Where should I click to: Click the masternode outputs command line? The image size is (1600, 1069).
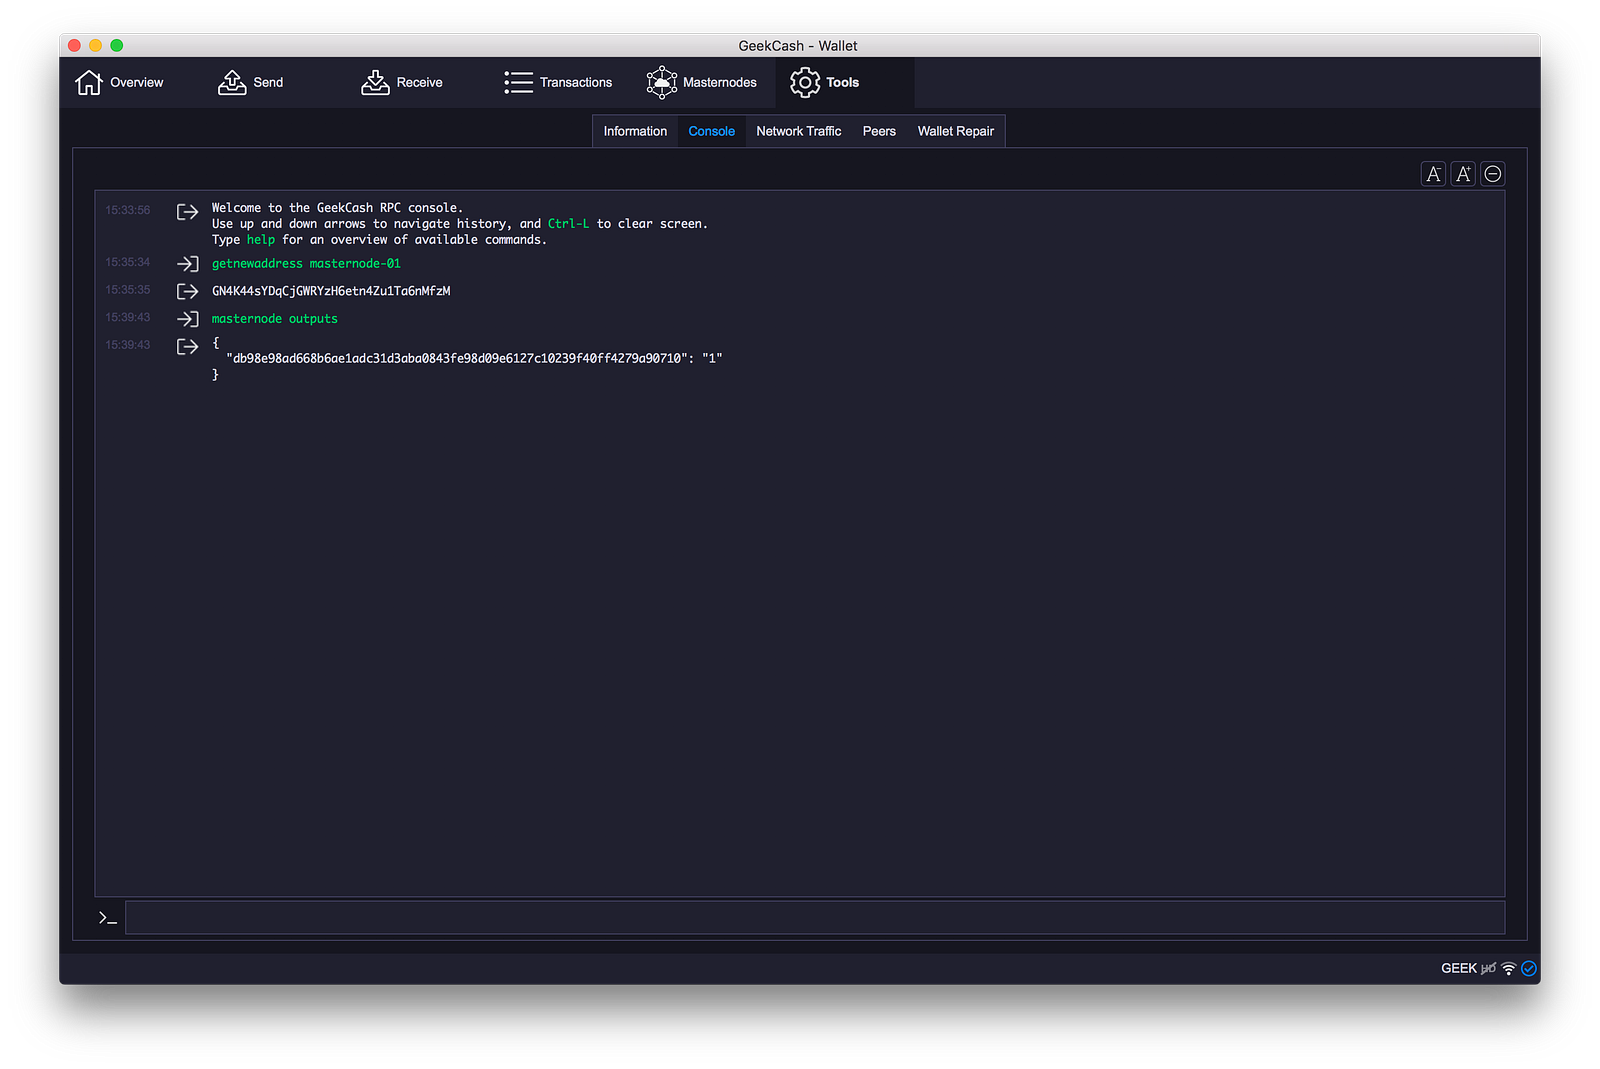pos(275,319)
